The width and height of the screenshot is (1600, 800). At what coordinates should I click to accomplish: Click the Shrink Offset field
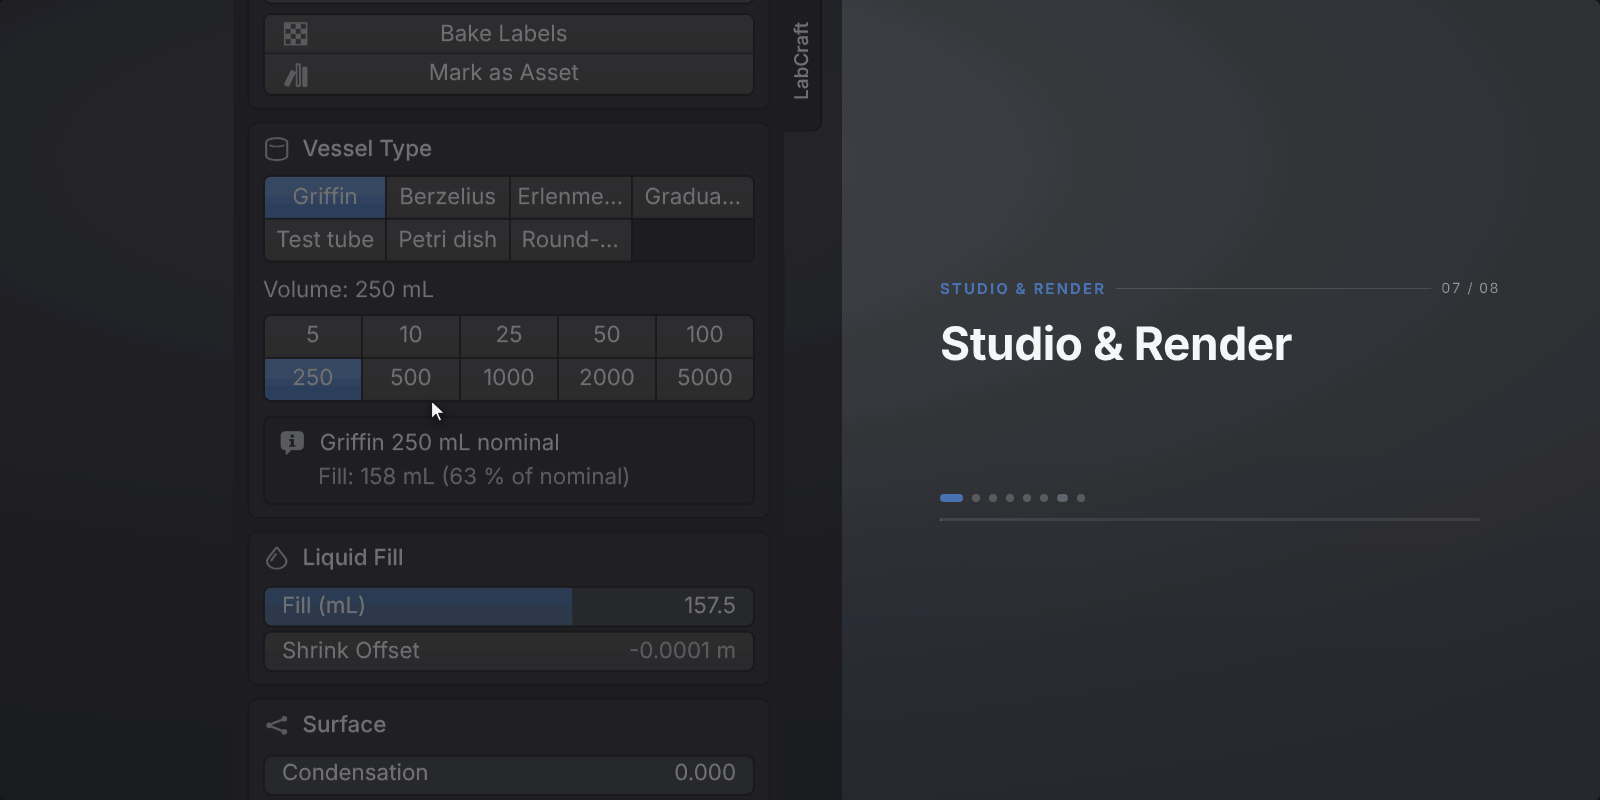tap(509, 651)
